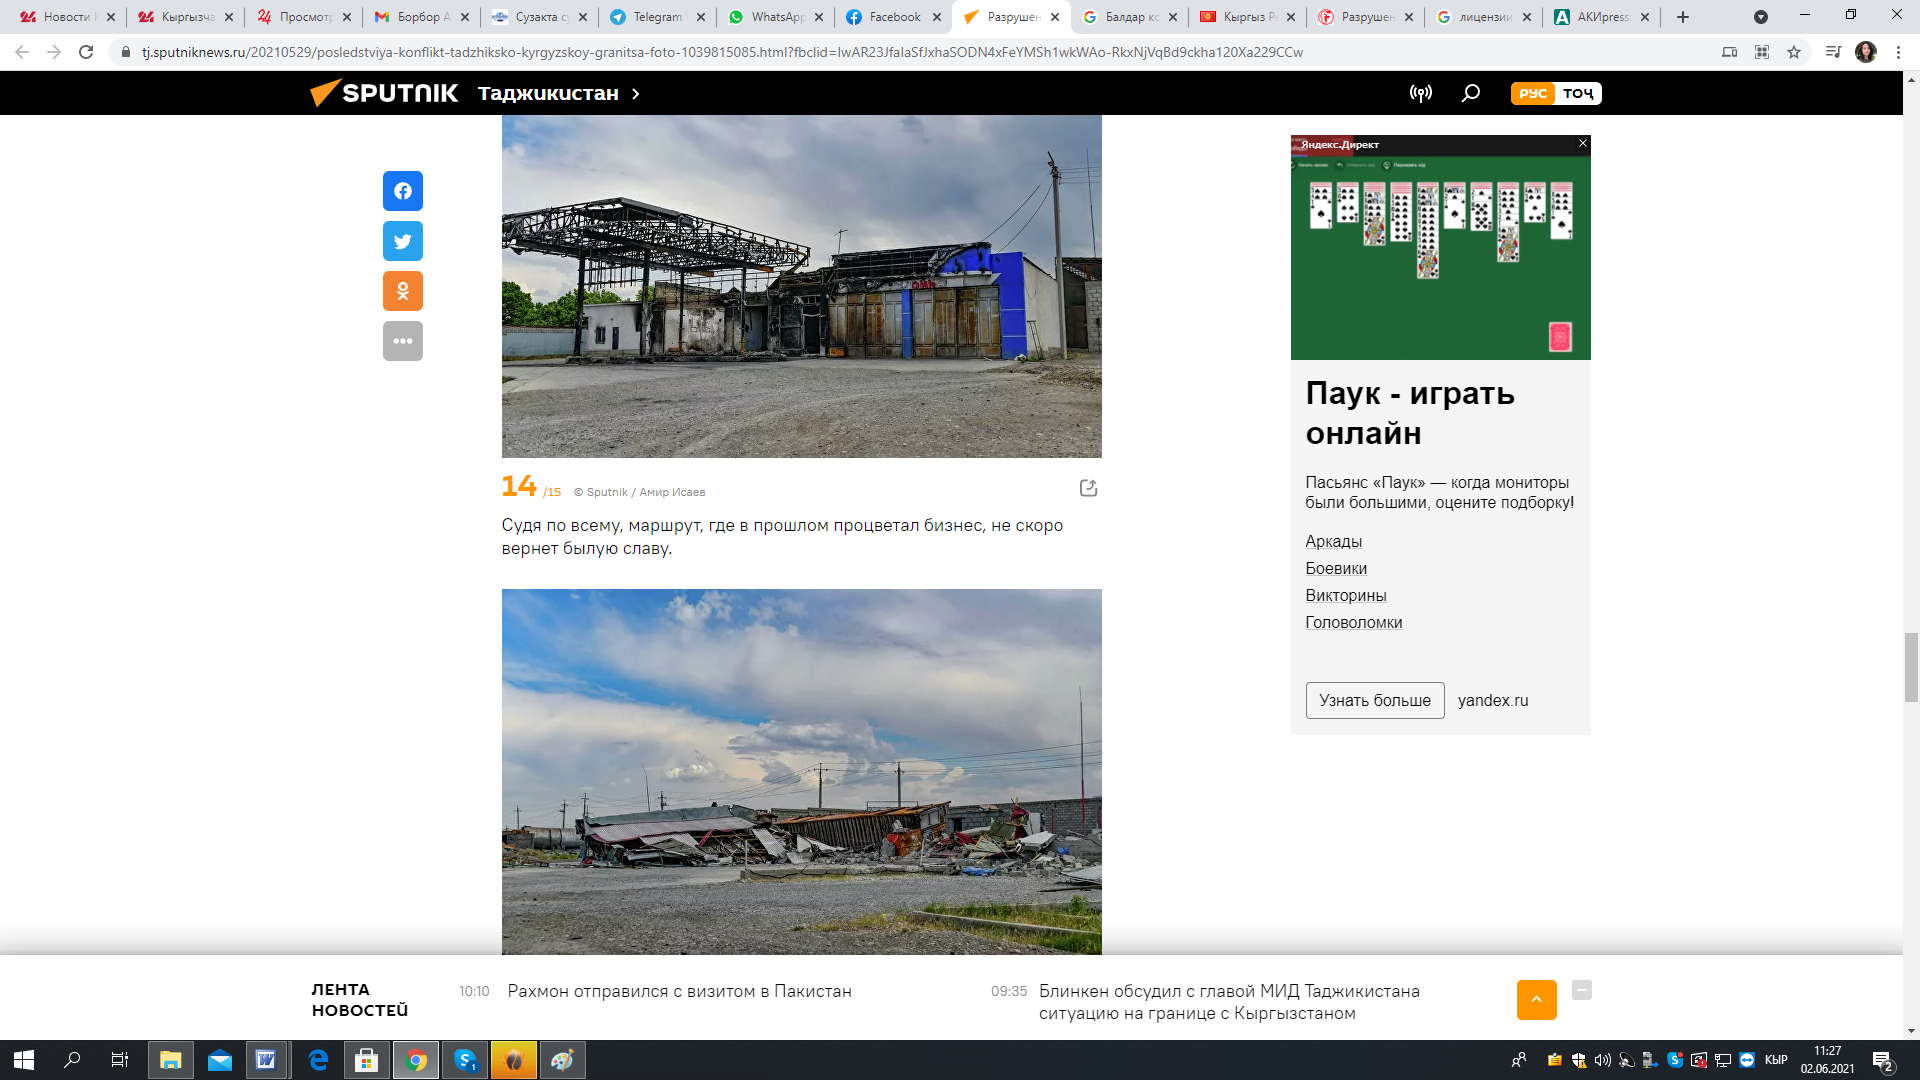Select РУС language option
The height and width of the screenshot is (1080, 1920).
pyautogui.click(x=1532, y=93)
